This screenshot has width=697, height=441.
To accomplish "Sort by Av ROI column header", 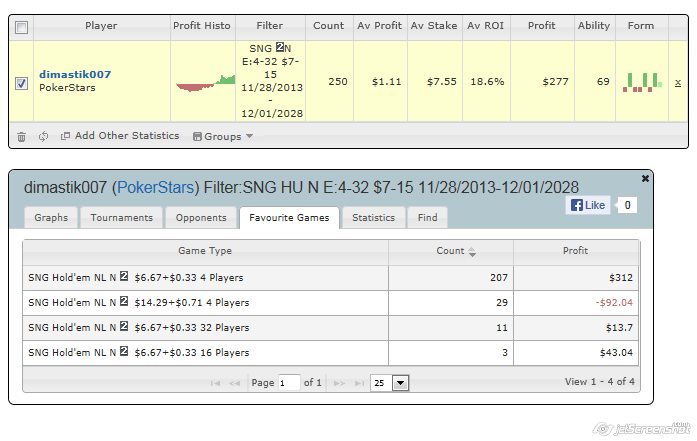I will click(485, 26).
